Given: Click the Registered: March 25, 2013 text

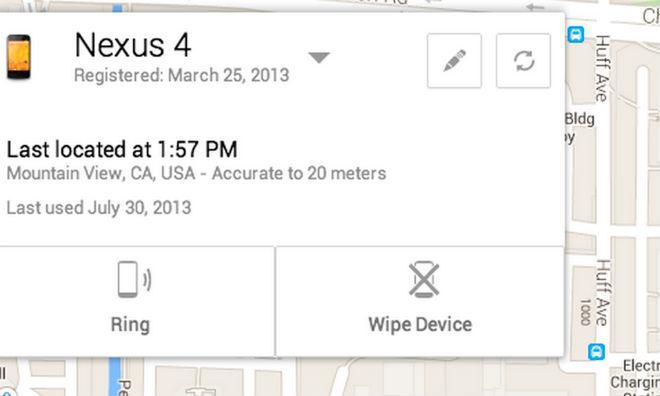Looking at the screenshot, I should pos(181,75).
